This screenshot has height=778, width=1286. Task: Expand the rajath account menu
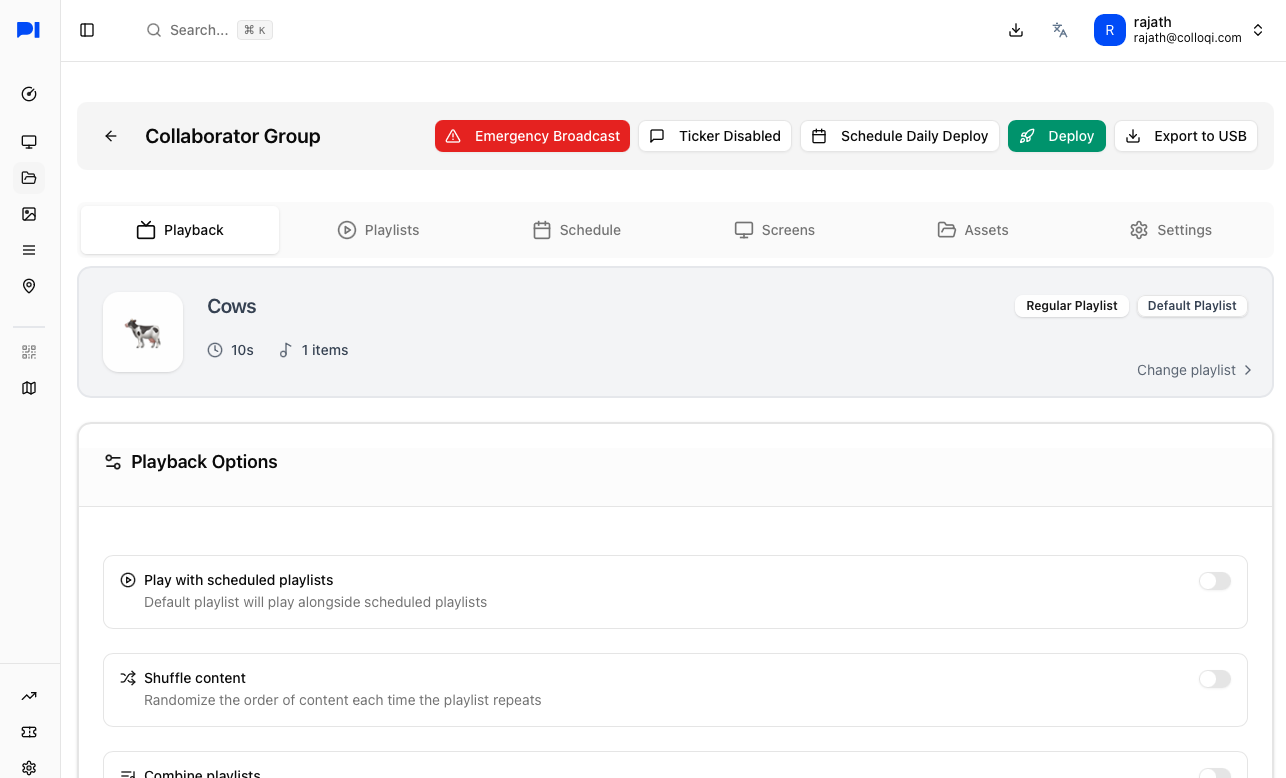(1180, 30)
